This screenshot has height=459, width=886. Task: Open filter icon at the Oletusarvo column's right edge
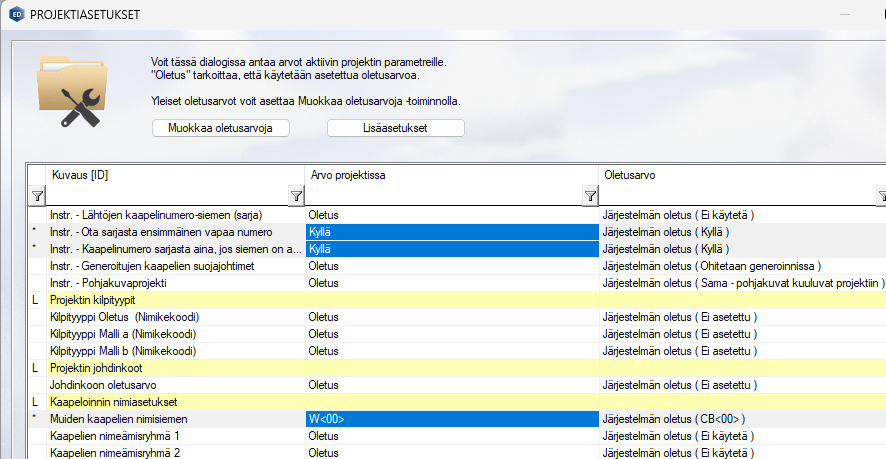pos(880,196)
